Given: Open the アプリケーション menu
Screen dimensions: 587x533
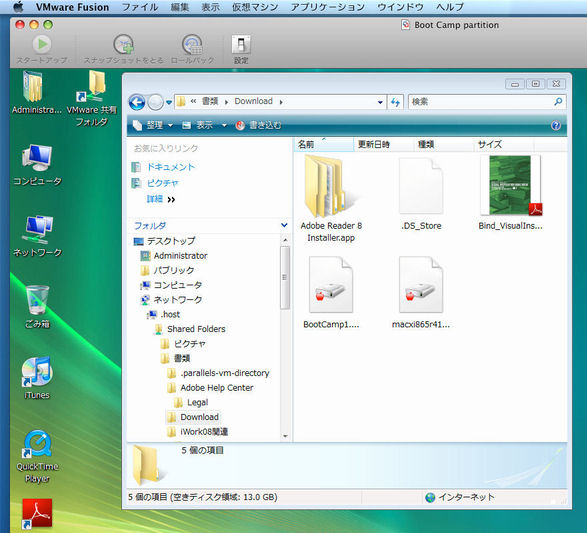Looking at the screenshot, I should coord(328,7).
